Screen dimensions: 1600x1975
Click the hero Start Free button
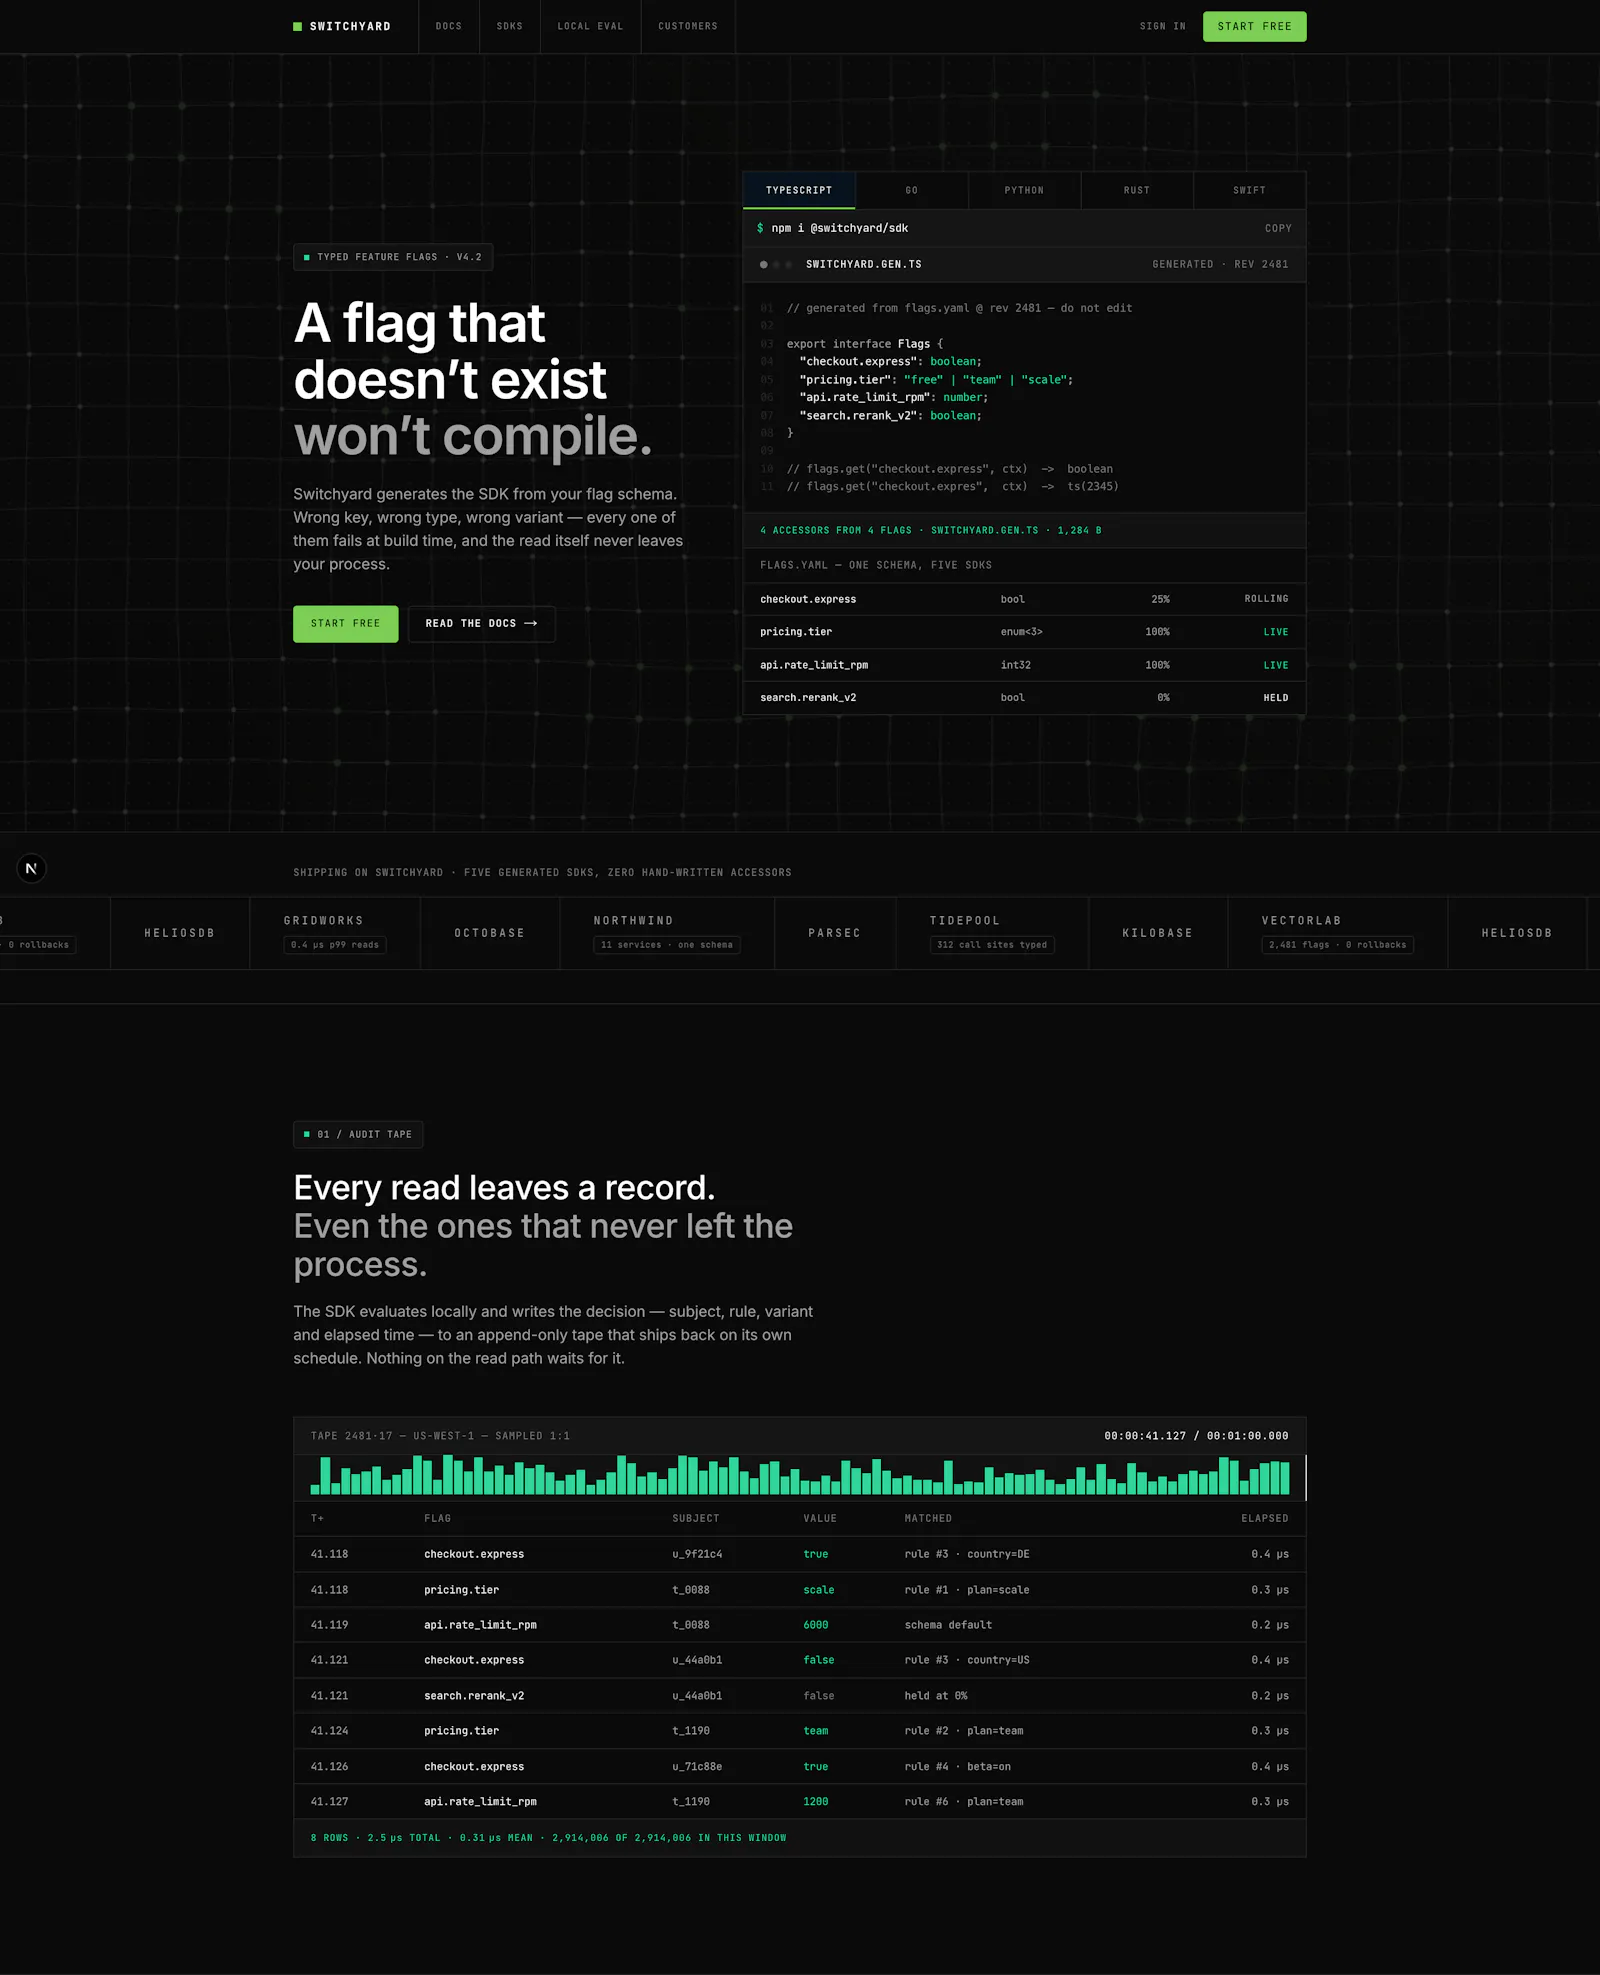pos(345,624)
